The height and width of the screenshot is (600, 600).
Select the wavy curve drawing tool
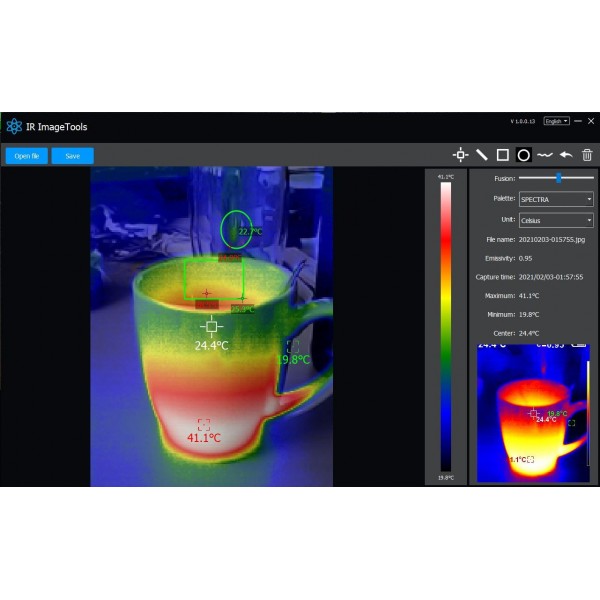545,155
